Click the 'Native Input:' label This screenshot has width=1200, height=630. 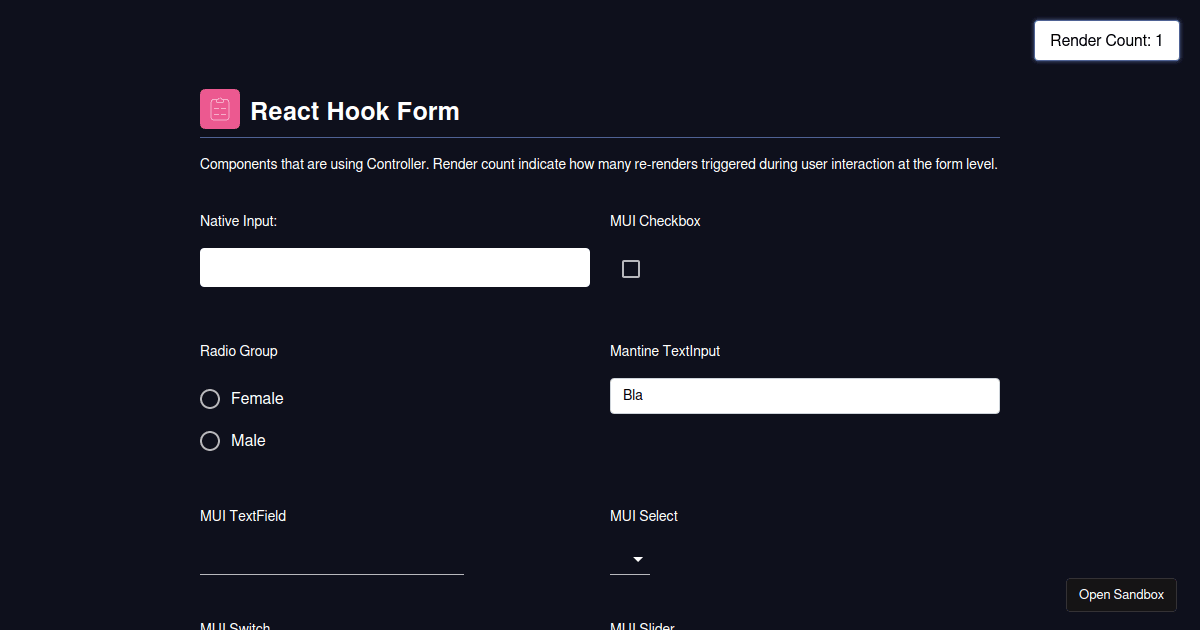238,221
